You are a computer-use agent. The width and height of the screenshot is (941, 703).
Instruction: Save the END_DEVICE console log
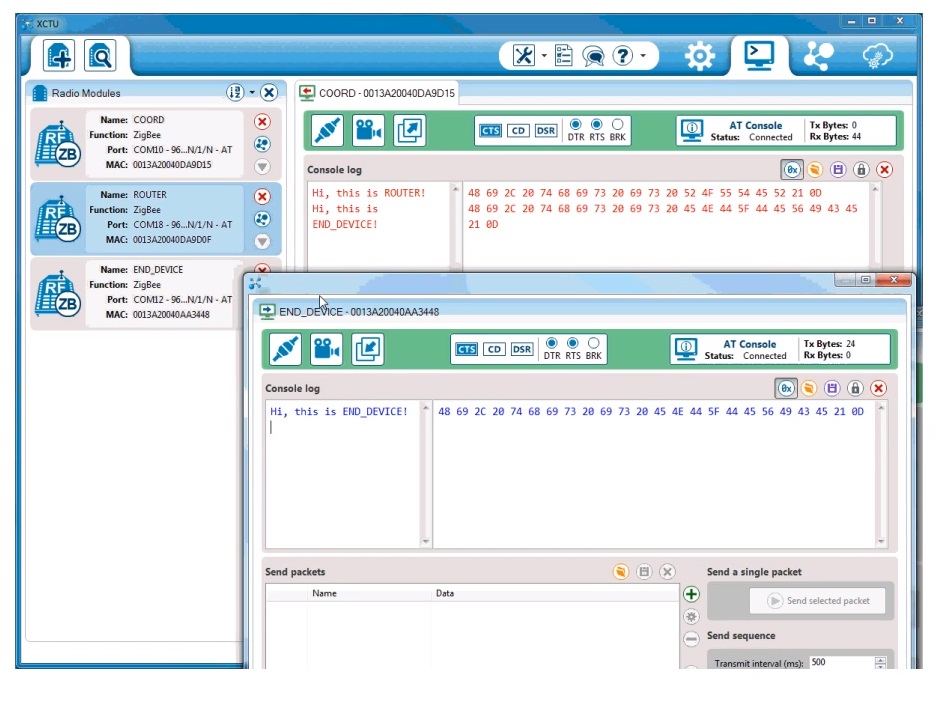[x=832, y=388]
